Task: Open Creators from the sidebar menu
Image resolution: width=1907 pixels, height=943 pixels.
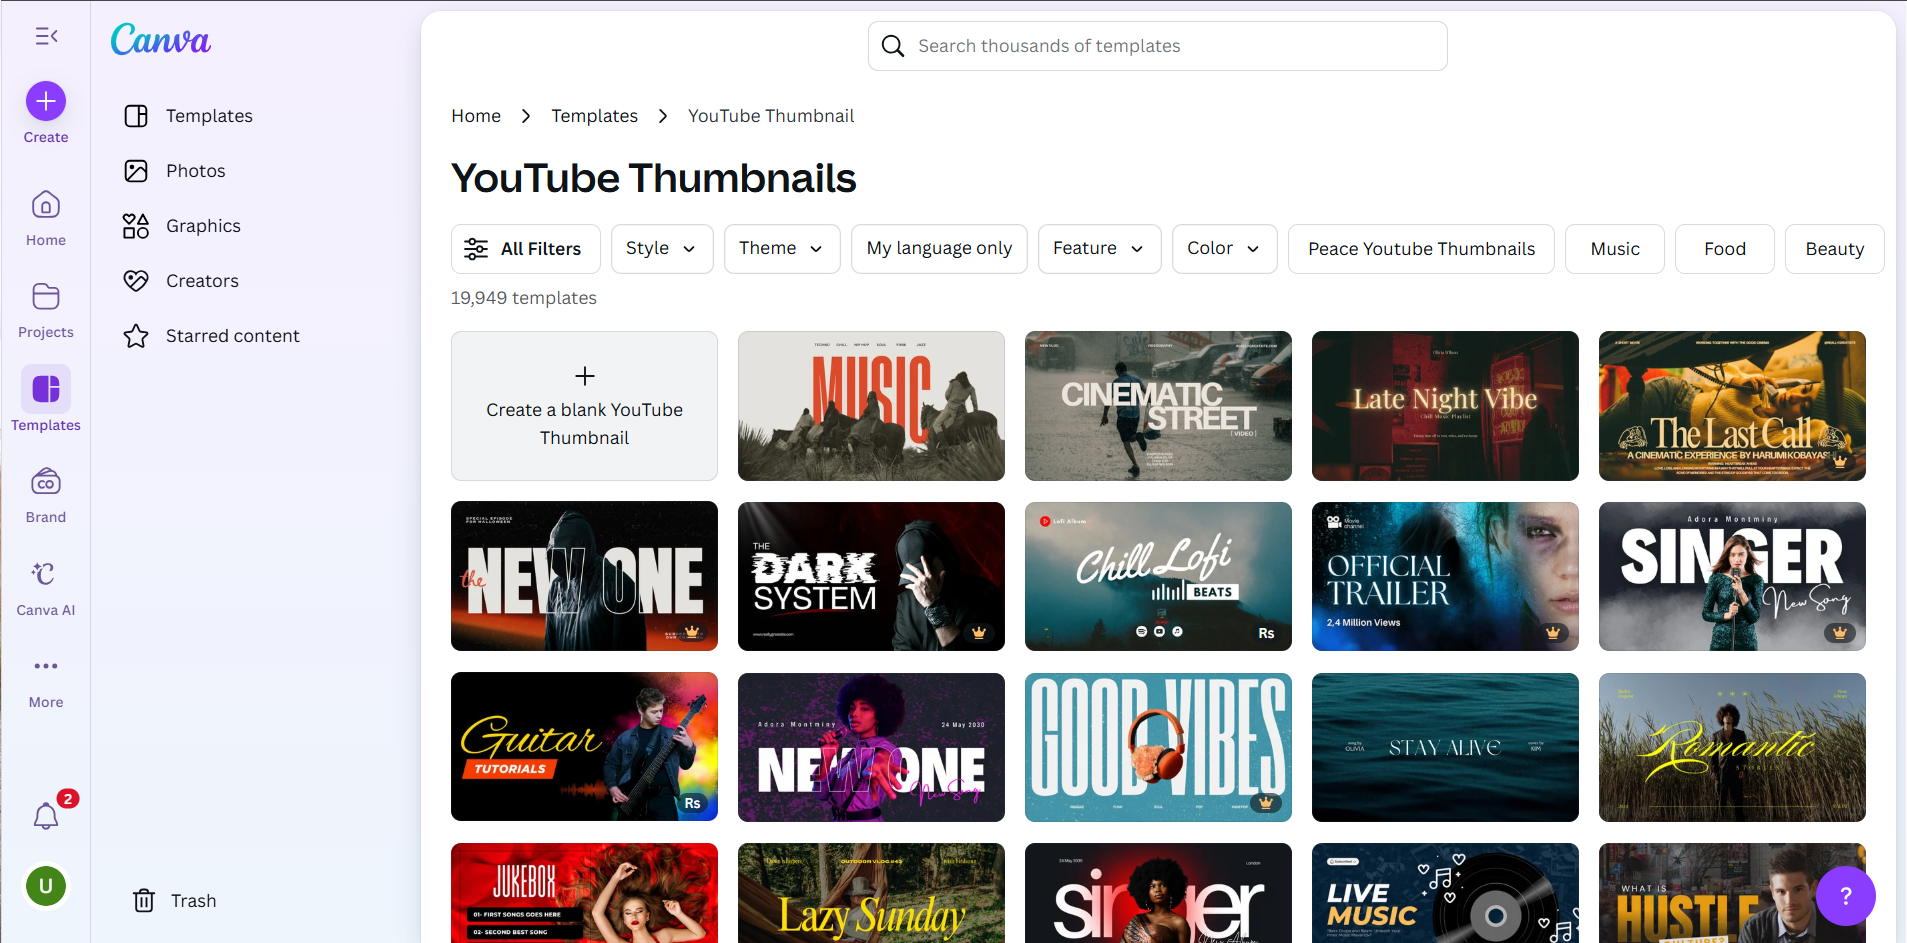Action: tap(202, 280)
